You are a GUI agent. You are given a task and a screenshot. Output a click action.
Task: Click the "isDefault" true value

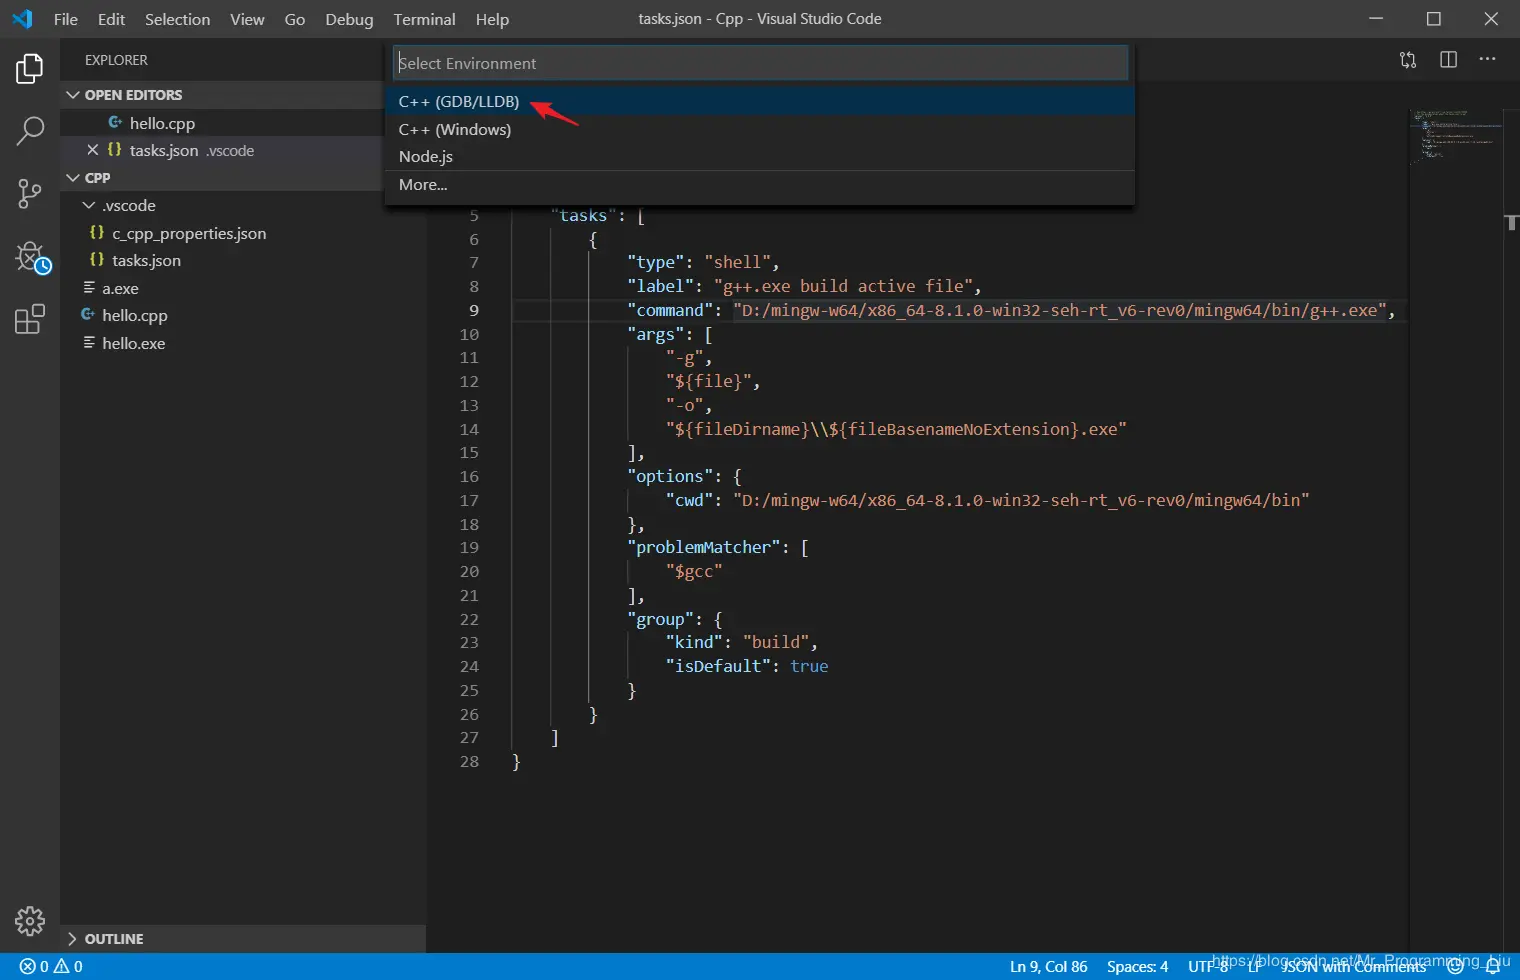809,666
